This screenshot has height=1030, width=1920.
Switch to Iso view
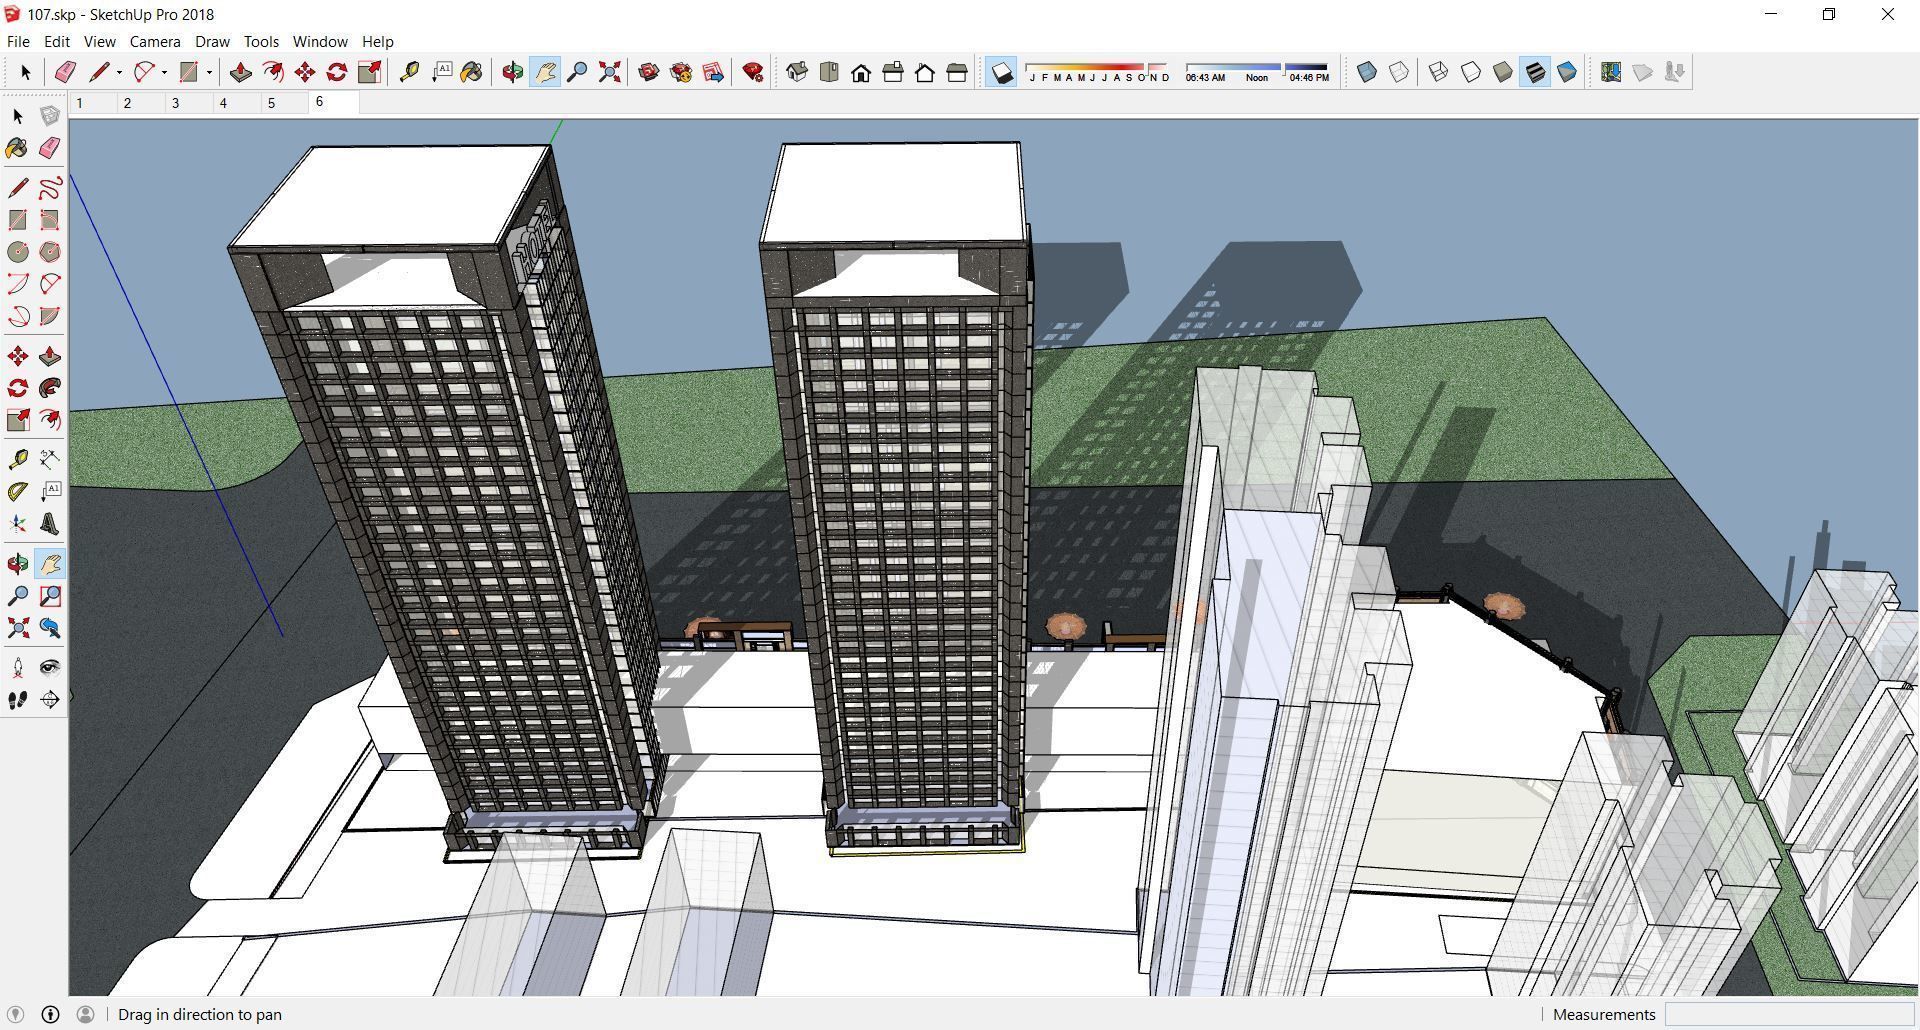pos(797,72)
